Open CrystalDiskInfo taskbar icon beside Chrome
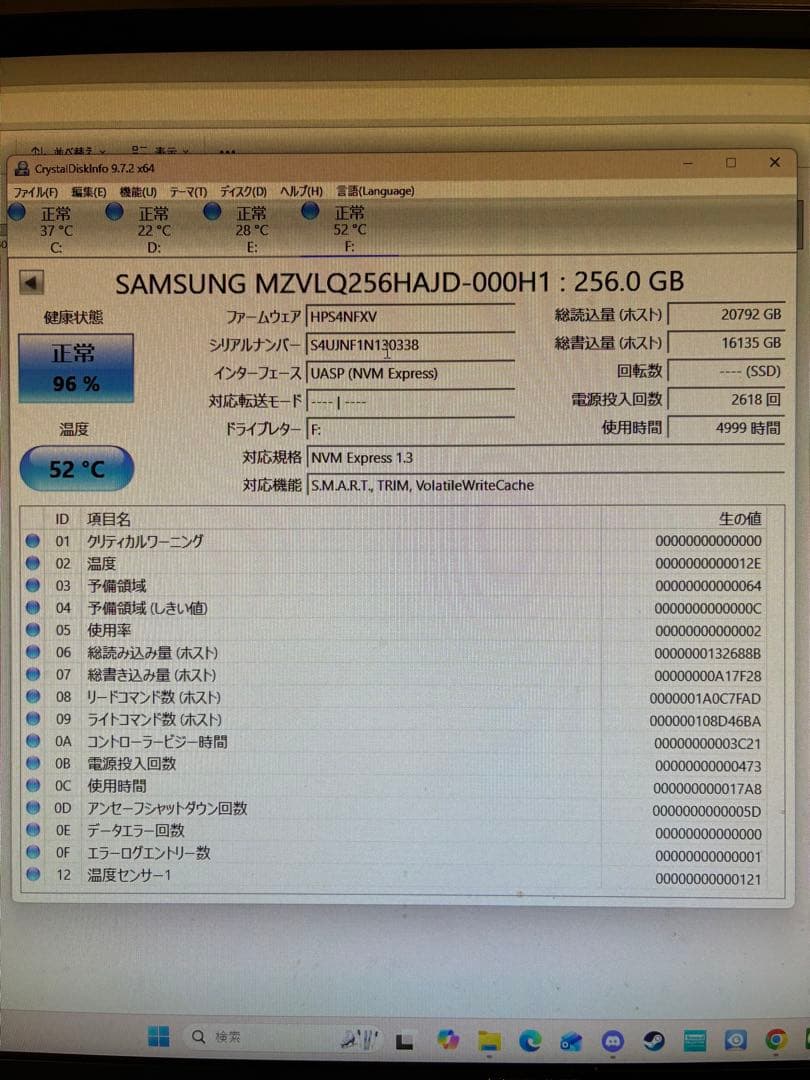This screenshot has width=810, height=1080. [736, 1039]
